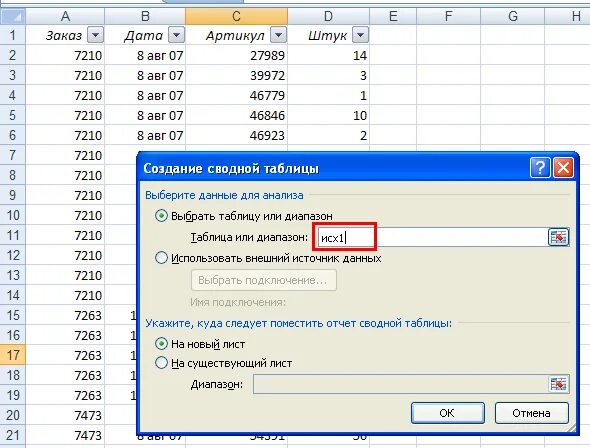Select column B header
Screen dimensions: 590x448
(145, 17)
